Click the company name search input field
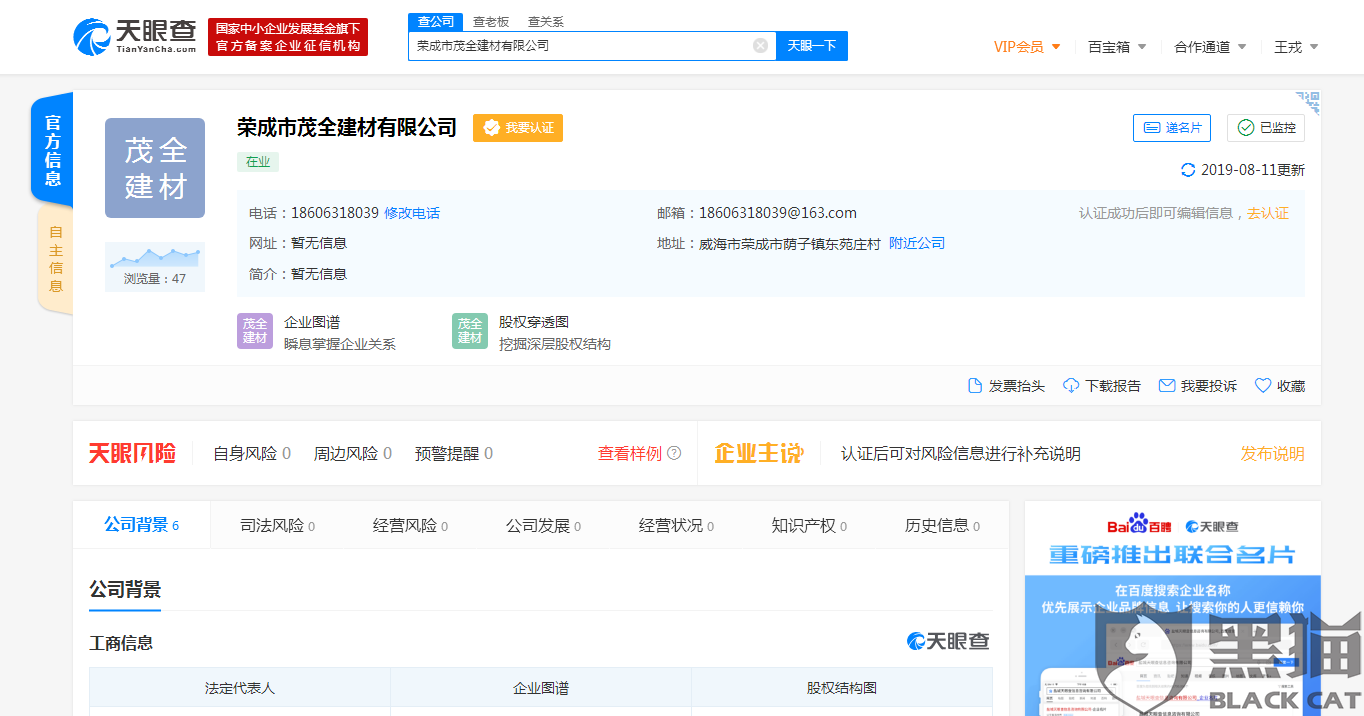The image size is (1364, 716). click(x=580, y=45)
